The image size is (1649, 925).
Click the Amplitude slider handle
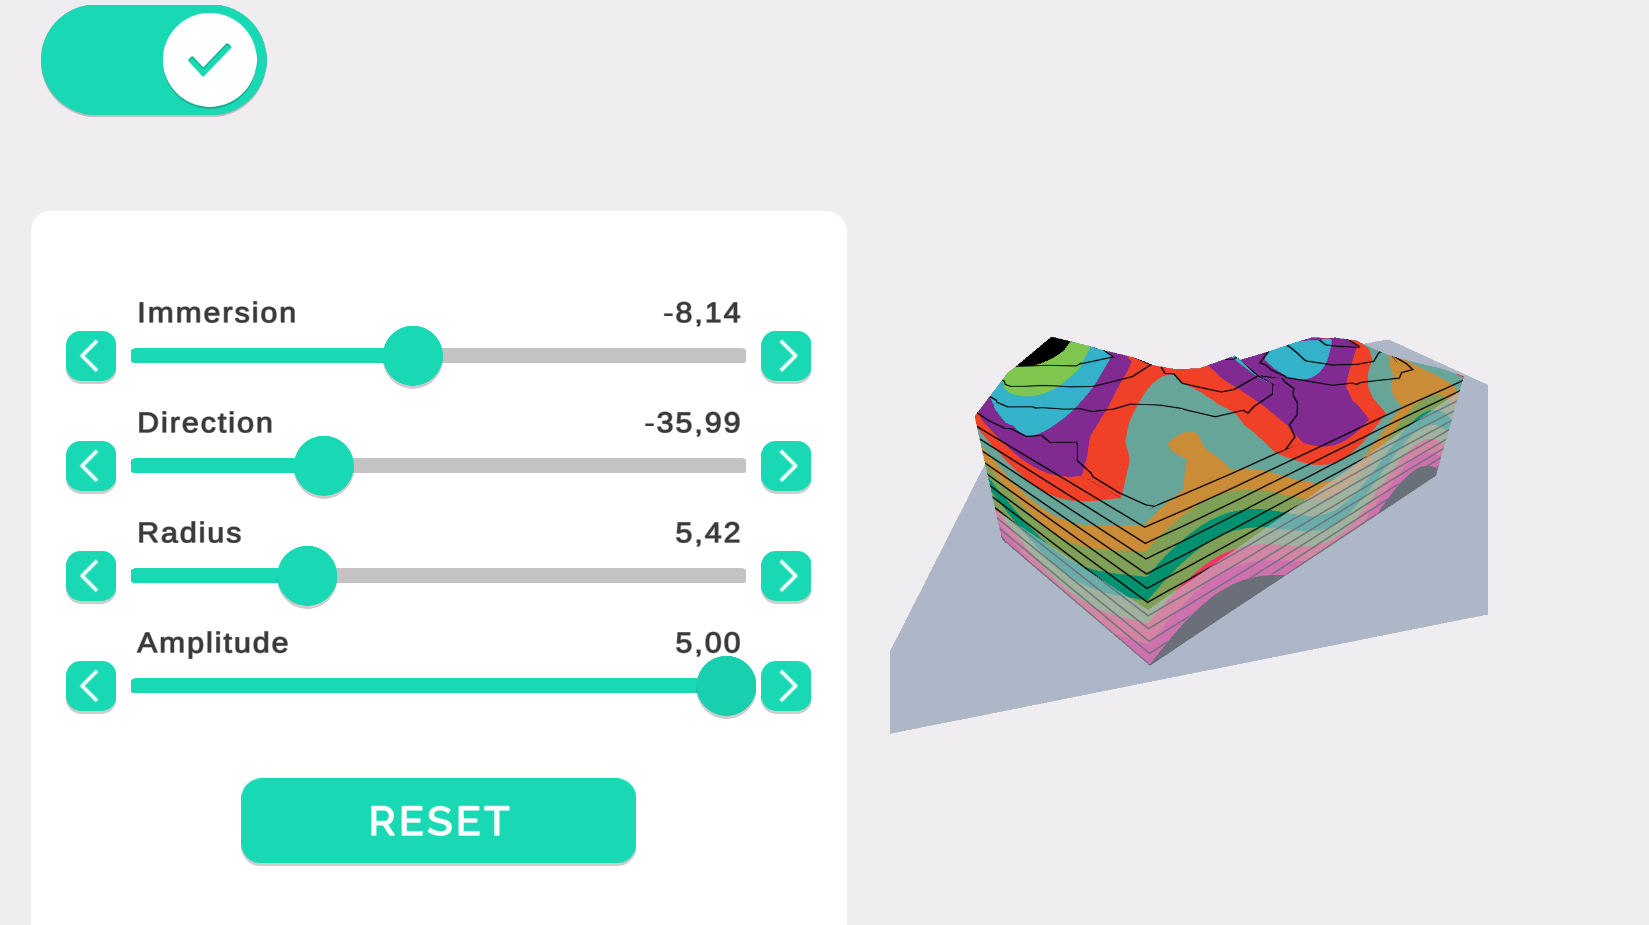click(x=726, y=686)
